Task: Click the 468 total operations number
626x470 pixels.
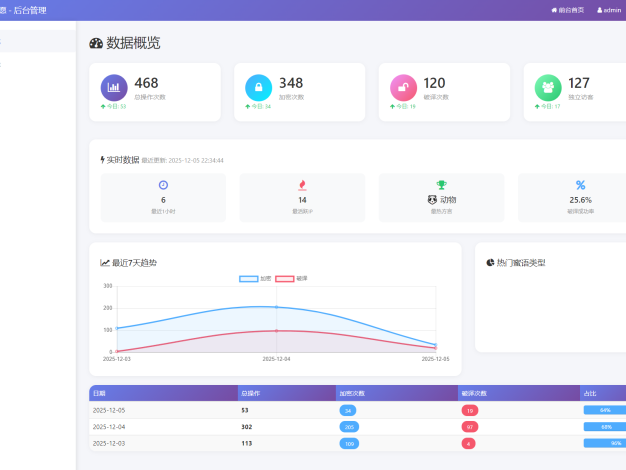Action: [146, 83]
